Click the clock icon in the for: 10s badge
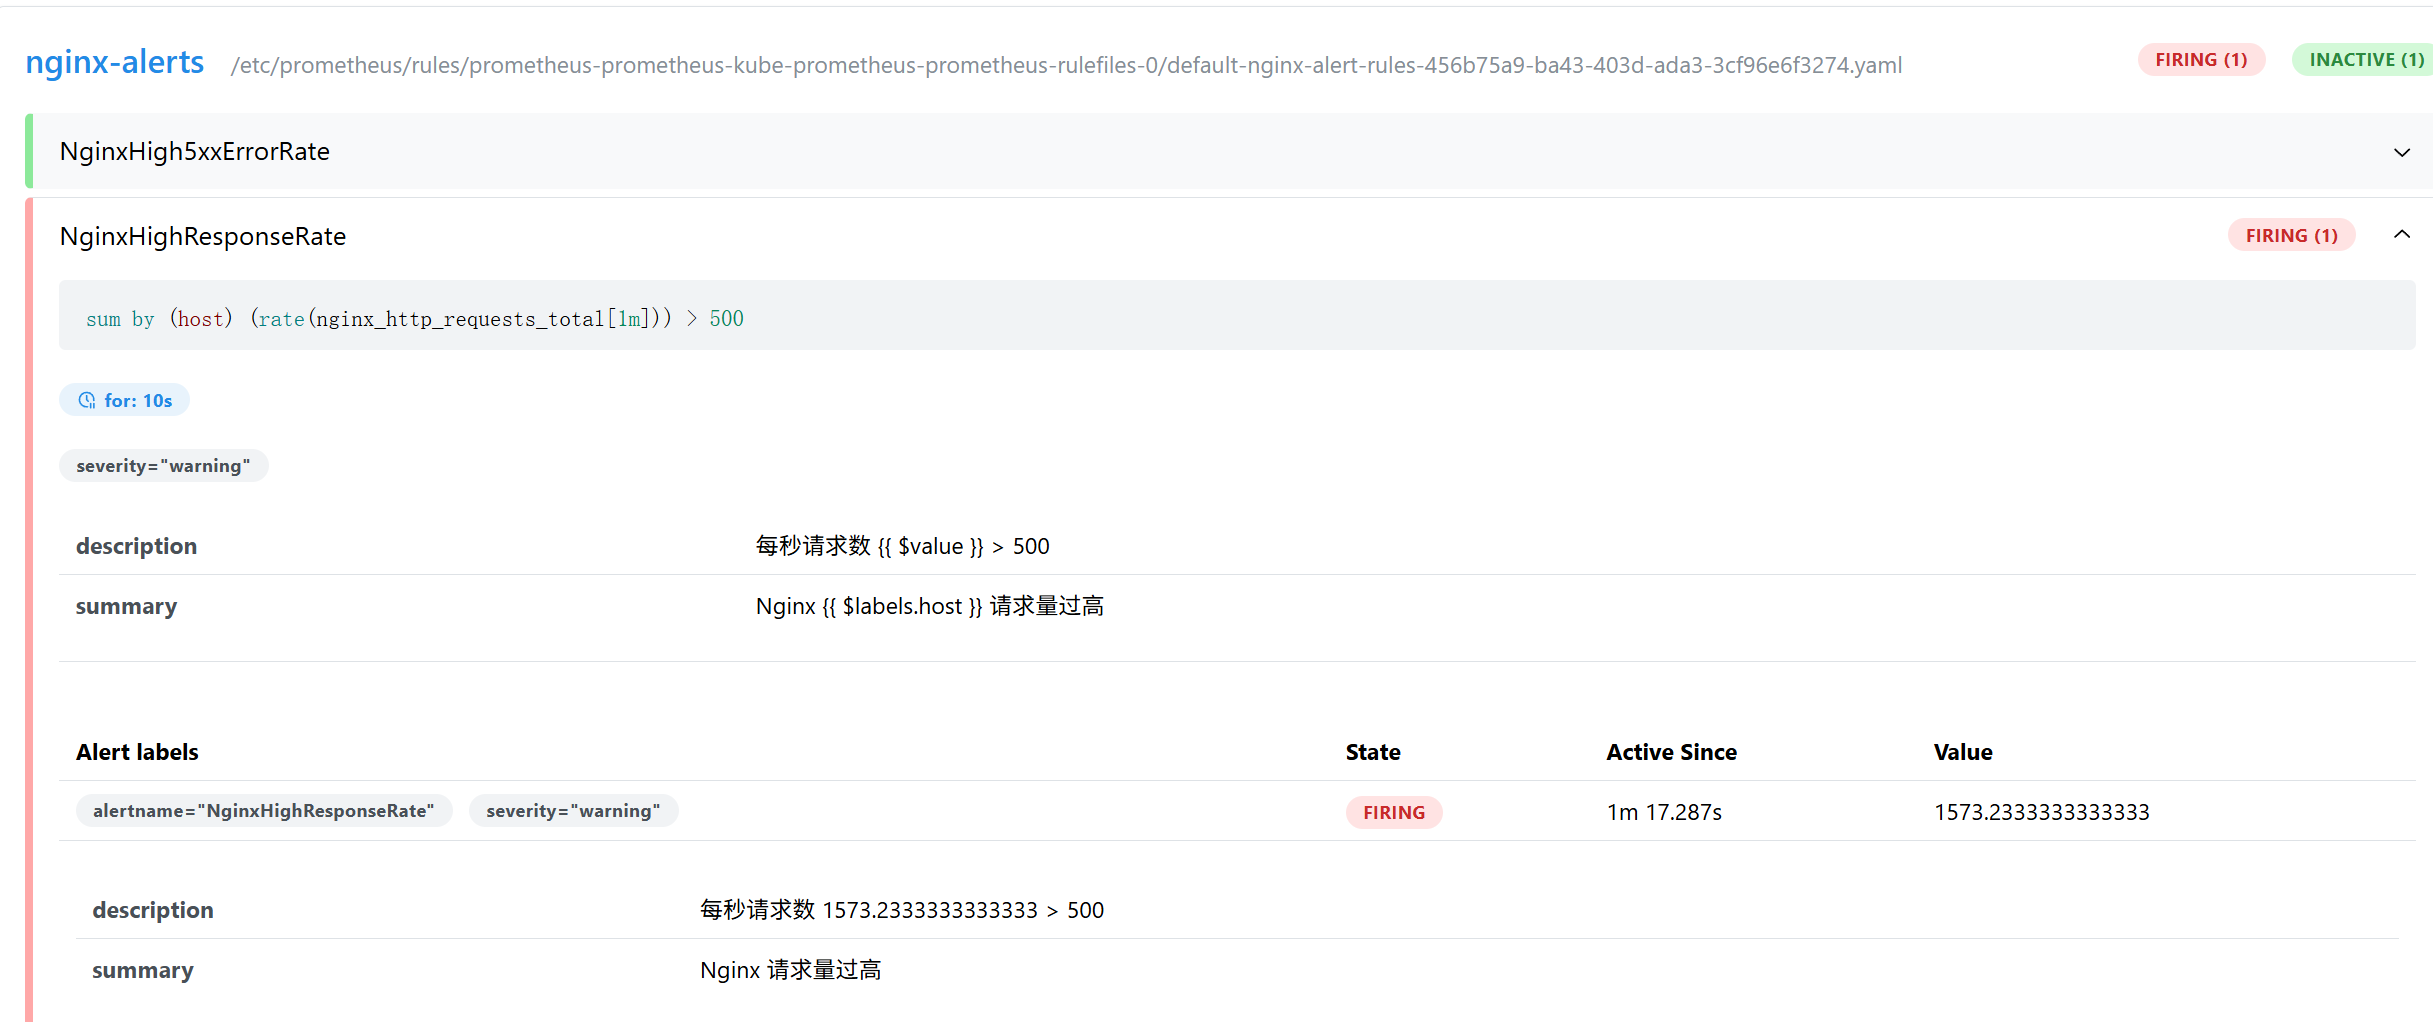 tap(87, 401)
